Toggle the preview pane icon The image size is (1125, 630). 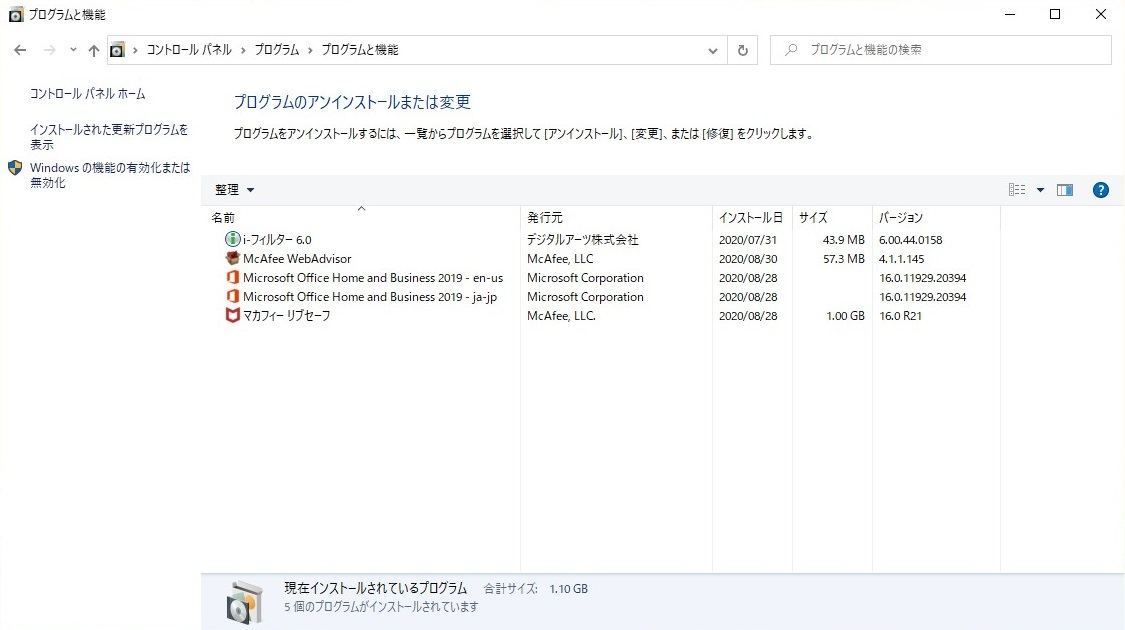coord(1065,190)
